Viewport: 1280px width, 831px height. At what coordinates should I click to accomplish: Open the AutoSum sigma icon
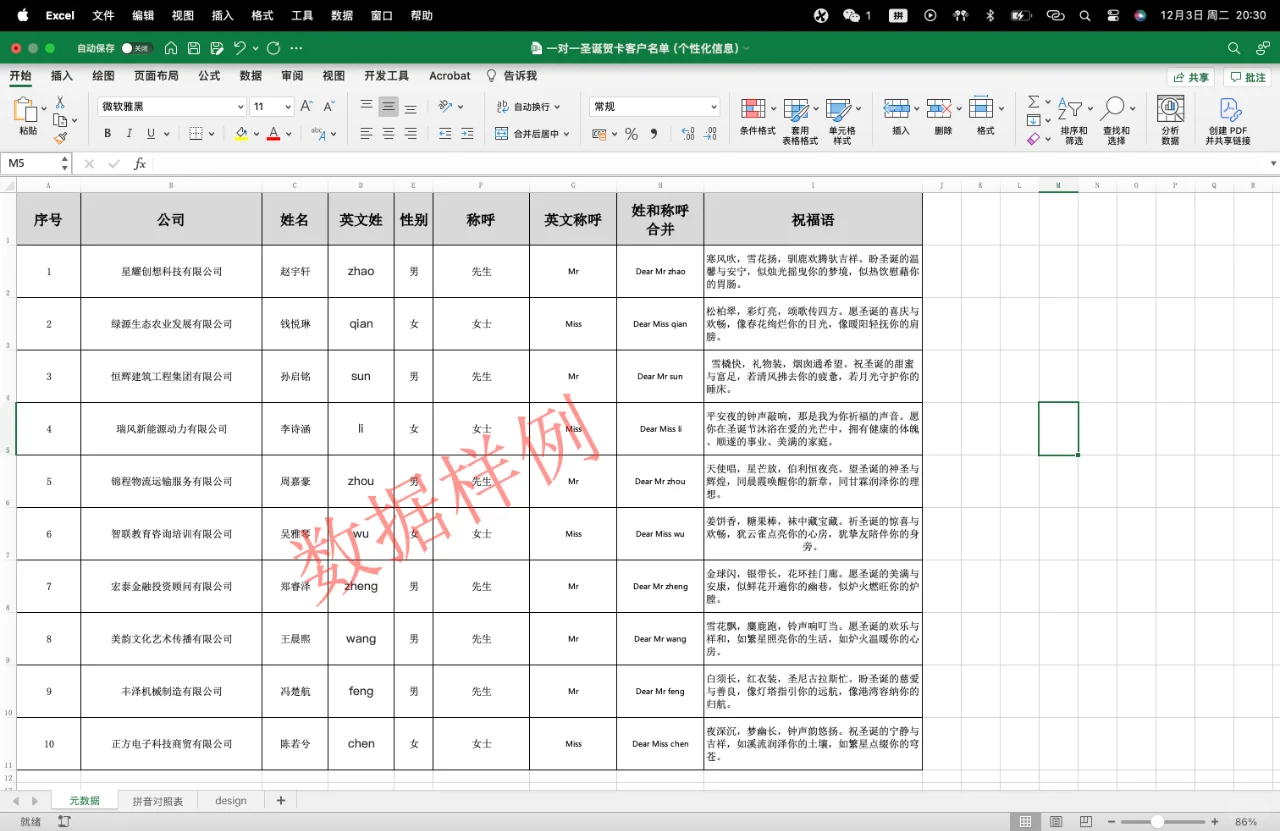point(1032,102)
